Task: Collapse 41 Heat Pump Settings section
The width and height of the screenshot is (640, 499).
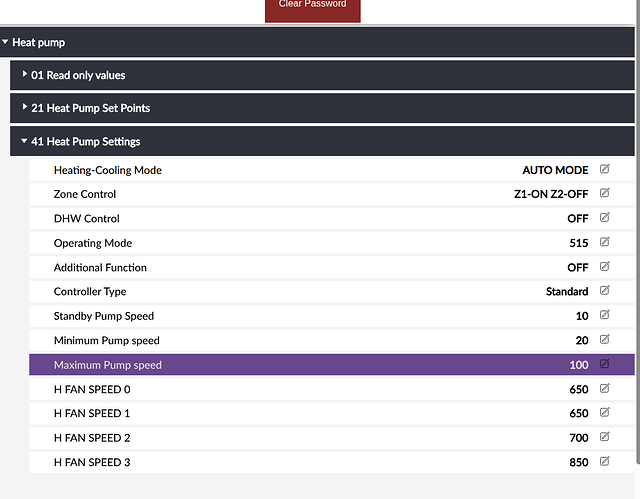Action: click(x=85, y=141)
